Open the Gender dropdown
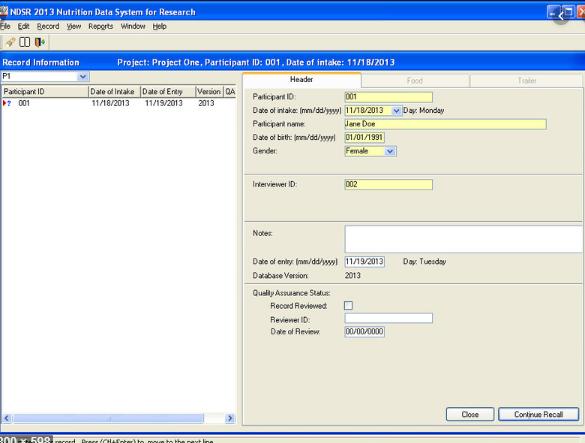The image size is (585, 443). pyautogui.click(x=390, y=151)
